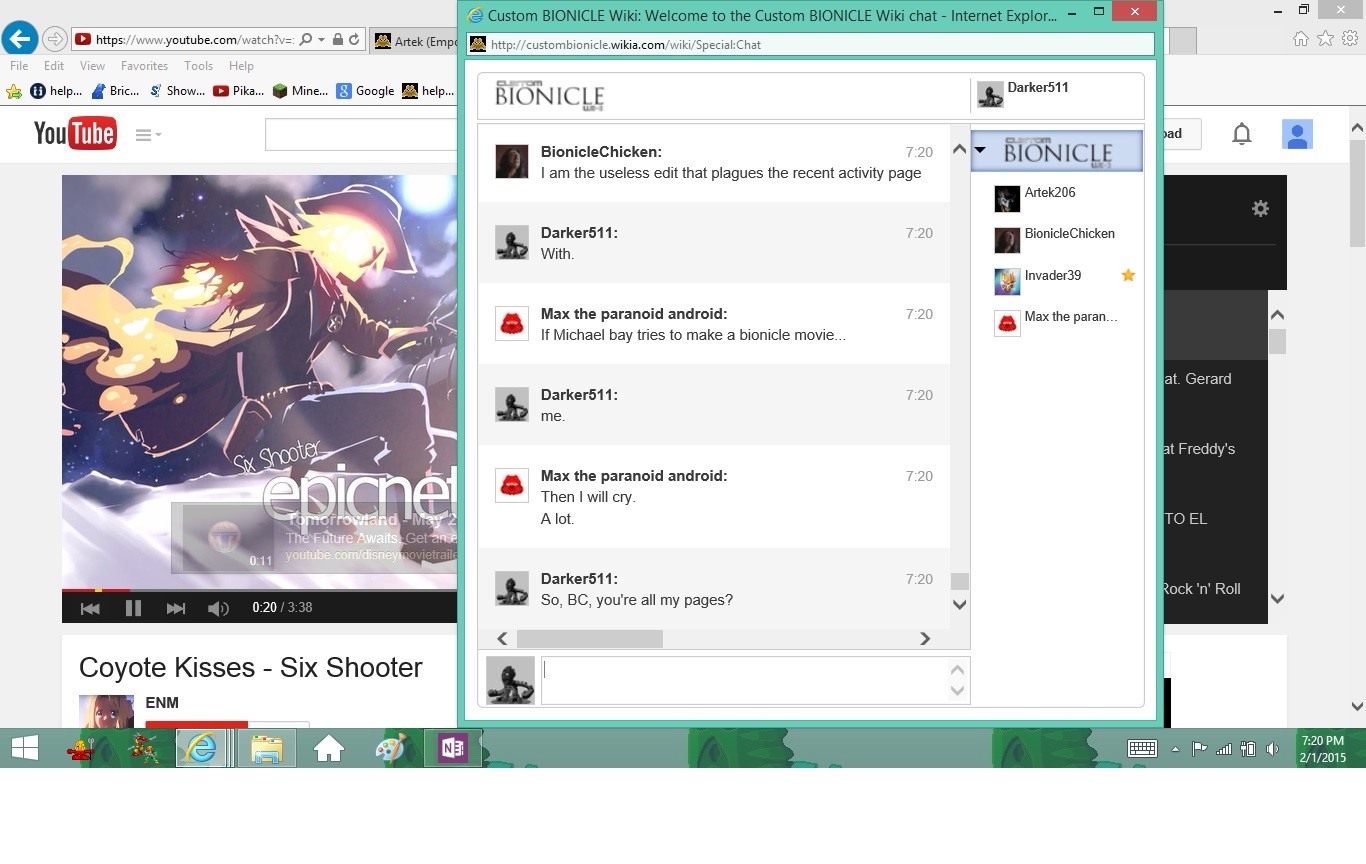
Task: Click the ENM channel avatar
Action: click(106, 711)
